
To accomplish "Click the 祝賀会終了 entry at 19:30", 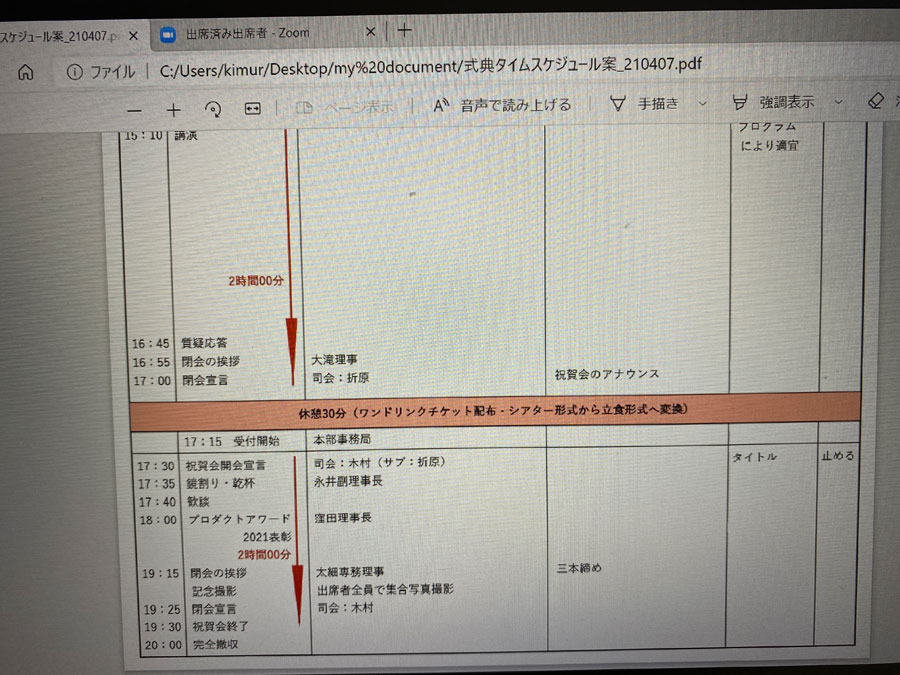I will point(220,626).
